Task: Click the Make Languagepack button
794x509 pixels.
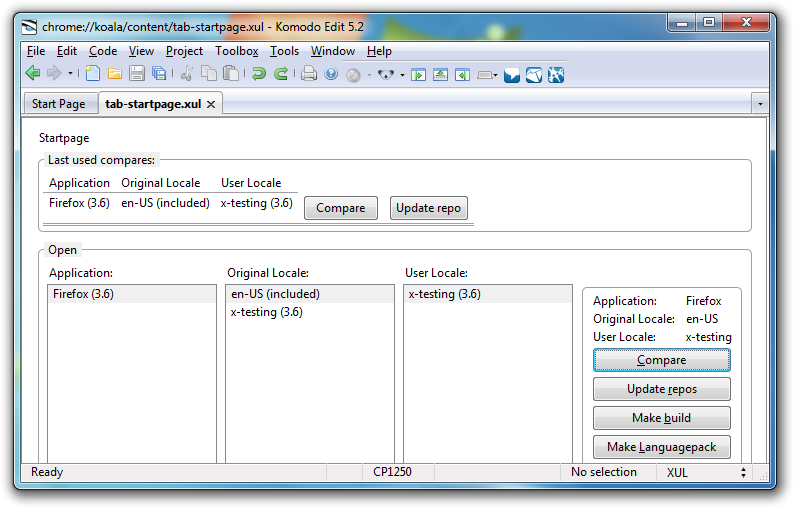Action: (662, 447)
